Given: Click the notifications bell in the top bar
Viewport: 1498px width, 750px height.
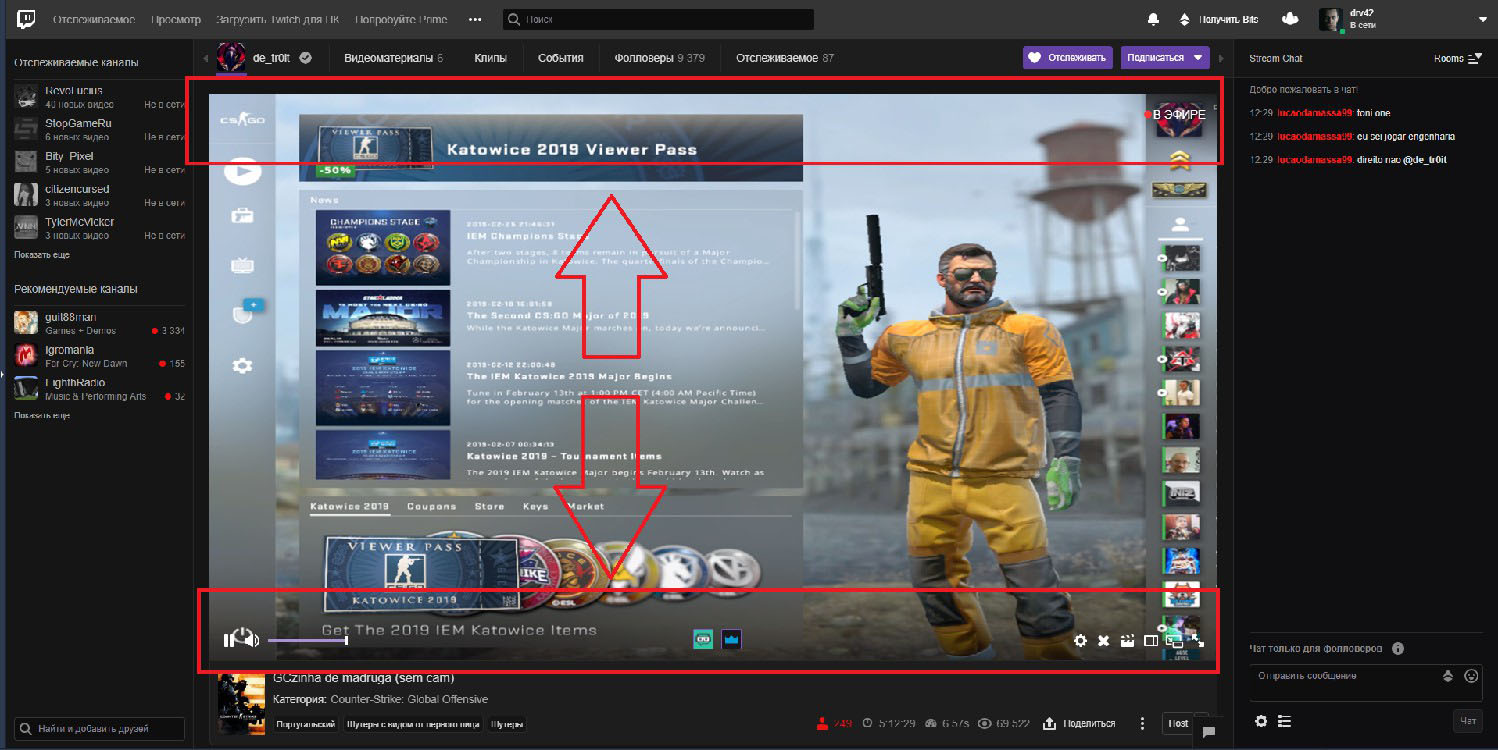Looking at the screenshot, I should [1153, 18].
